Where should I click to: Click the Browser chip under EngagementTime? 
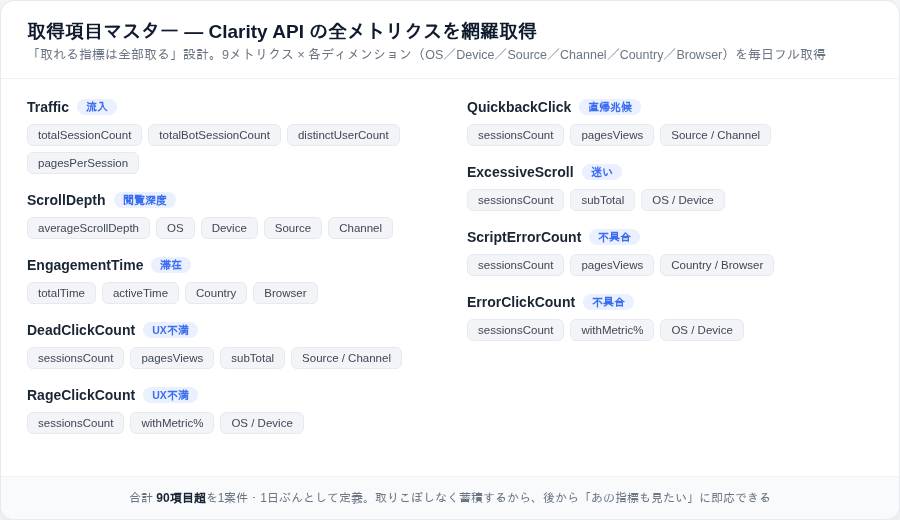point(285,293)
